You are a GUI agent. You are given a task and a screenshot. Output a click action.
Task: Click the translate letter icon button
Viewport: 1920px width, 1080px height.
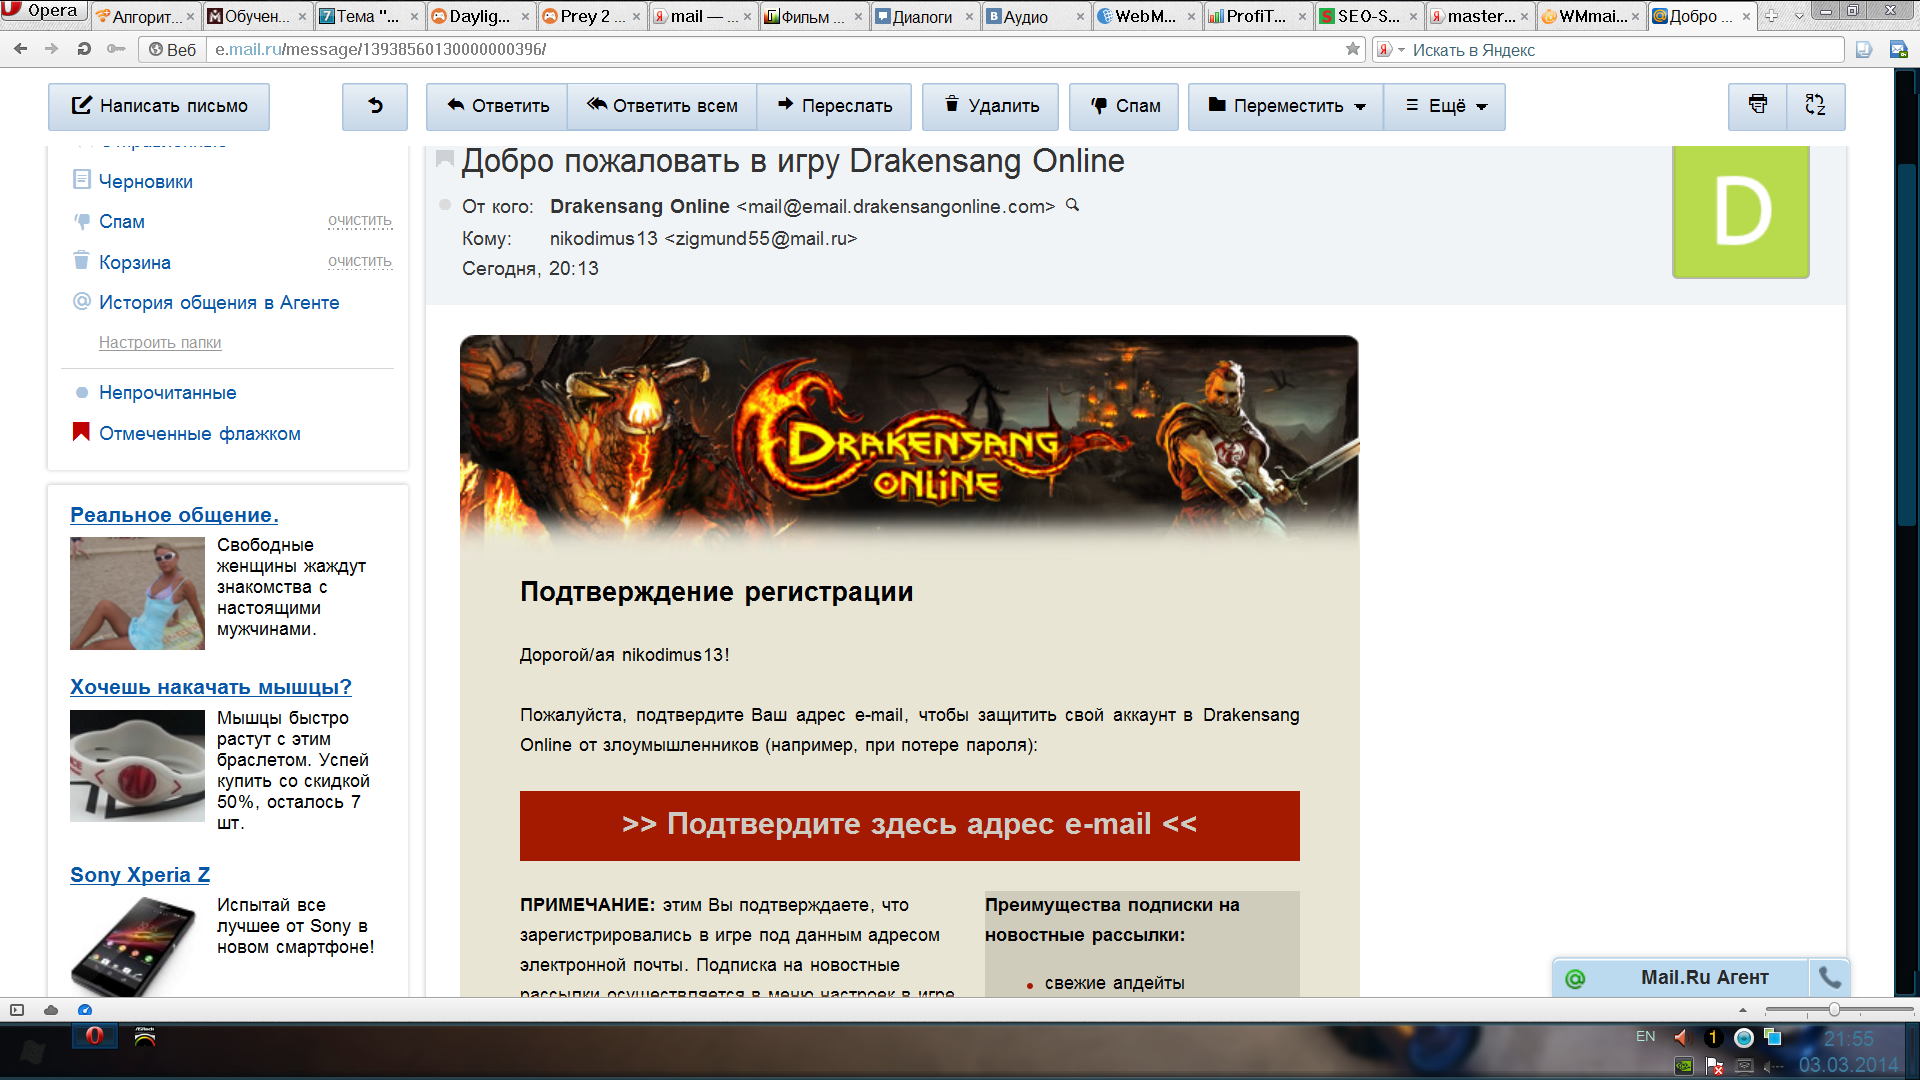click(1816, 106)
